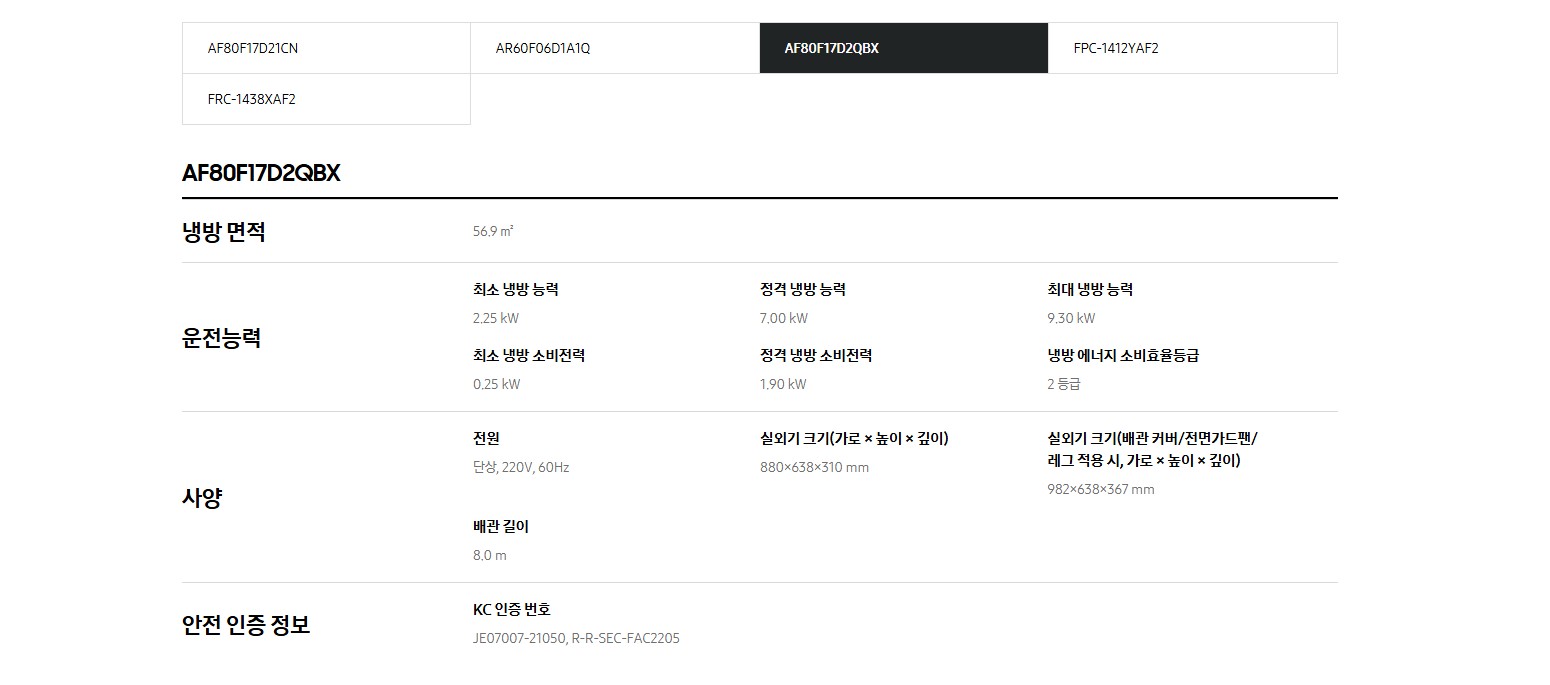Click the KC 인증 번호 label
1550x685 pixels.
click(x=512, y=609)
